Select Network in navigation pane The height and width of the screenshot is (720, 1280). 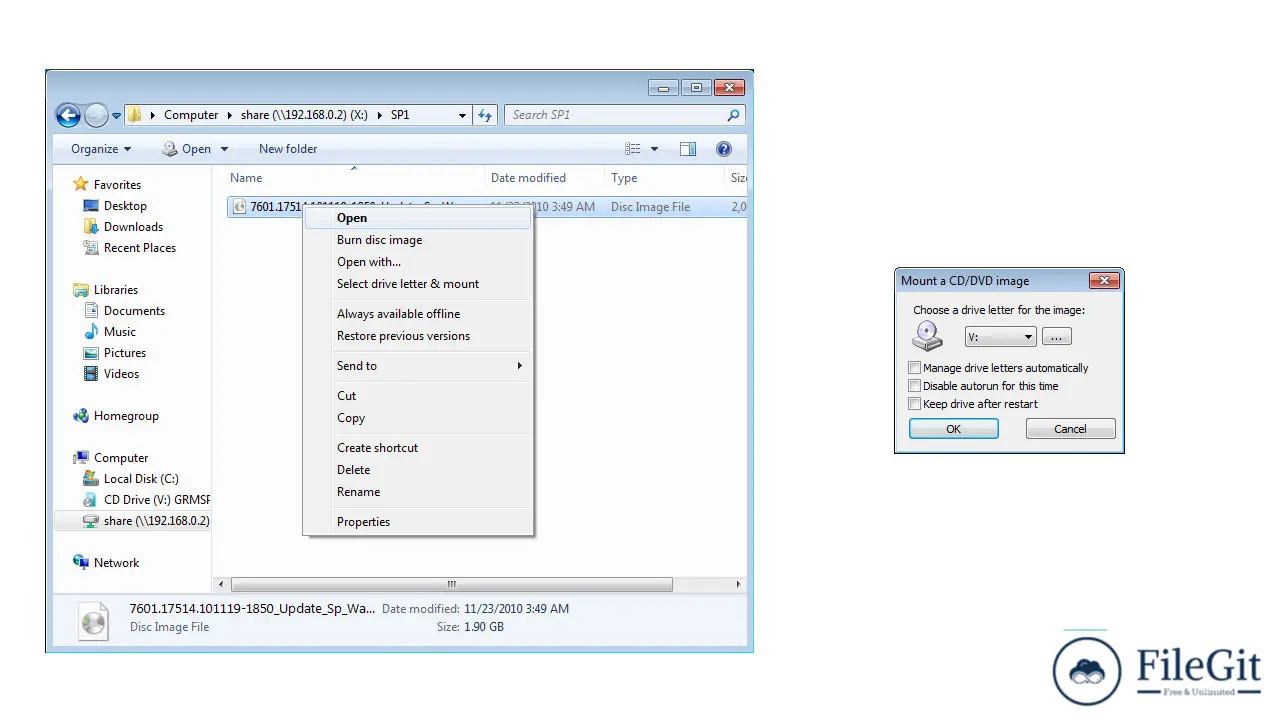tap(116, 563)
